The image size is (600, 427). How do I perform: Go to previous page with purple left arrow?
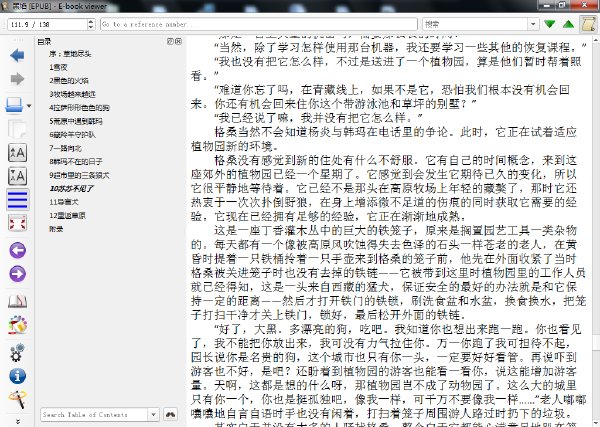18,251
